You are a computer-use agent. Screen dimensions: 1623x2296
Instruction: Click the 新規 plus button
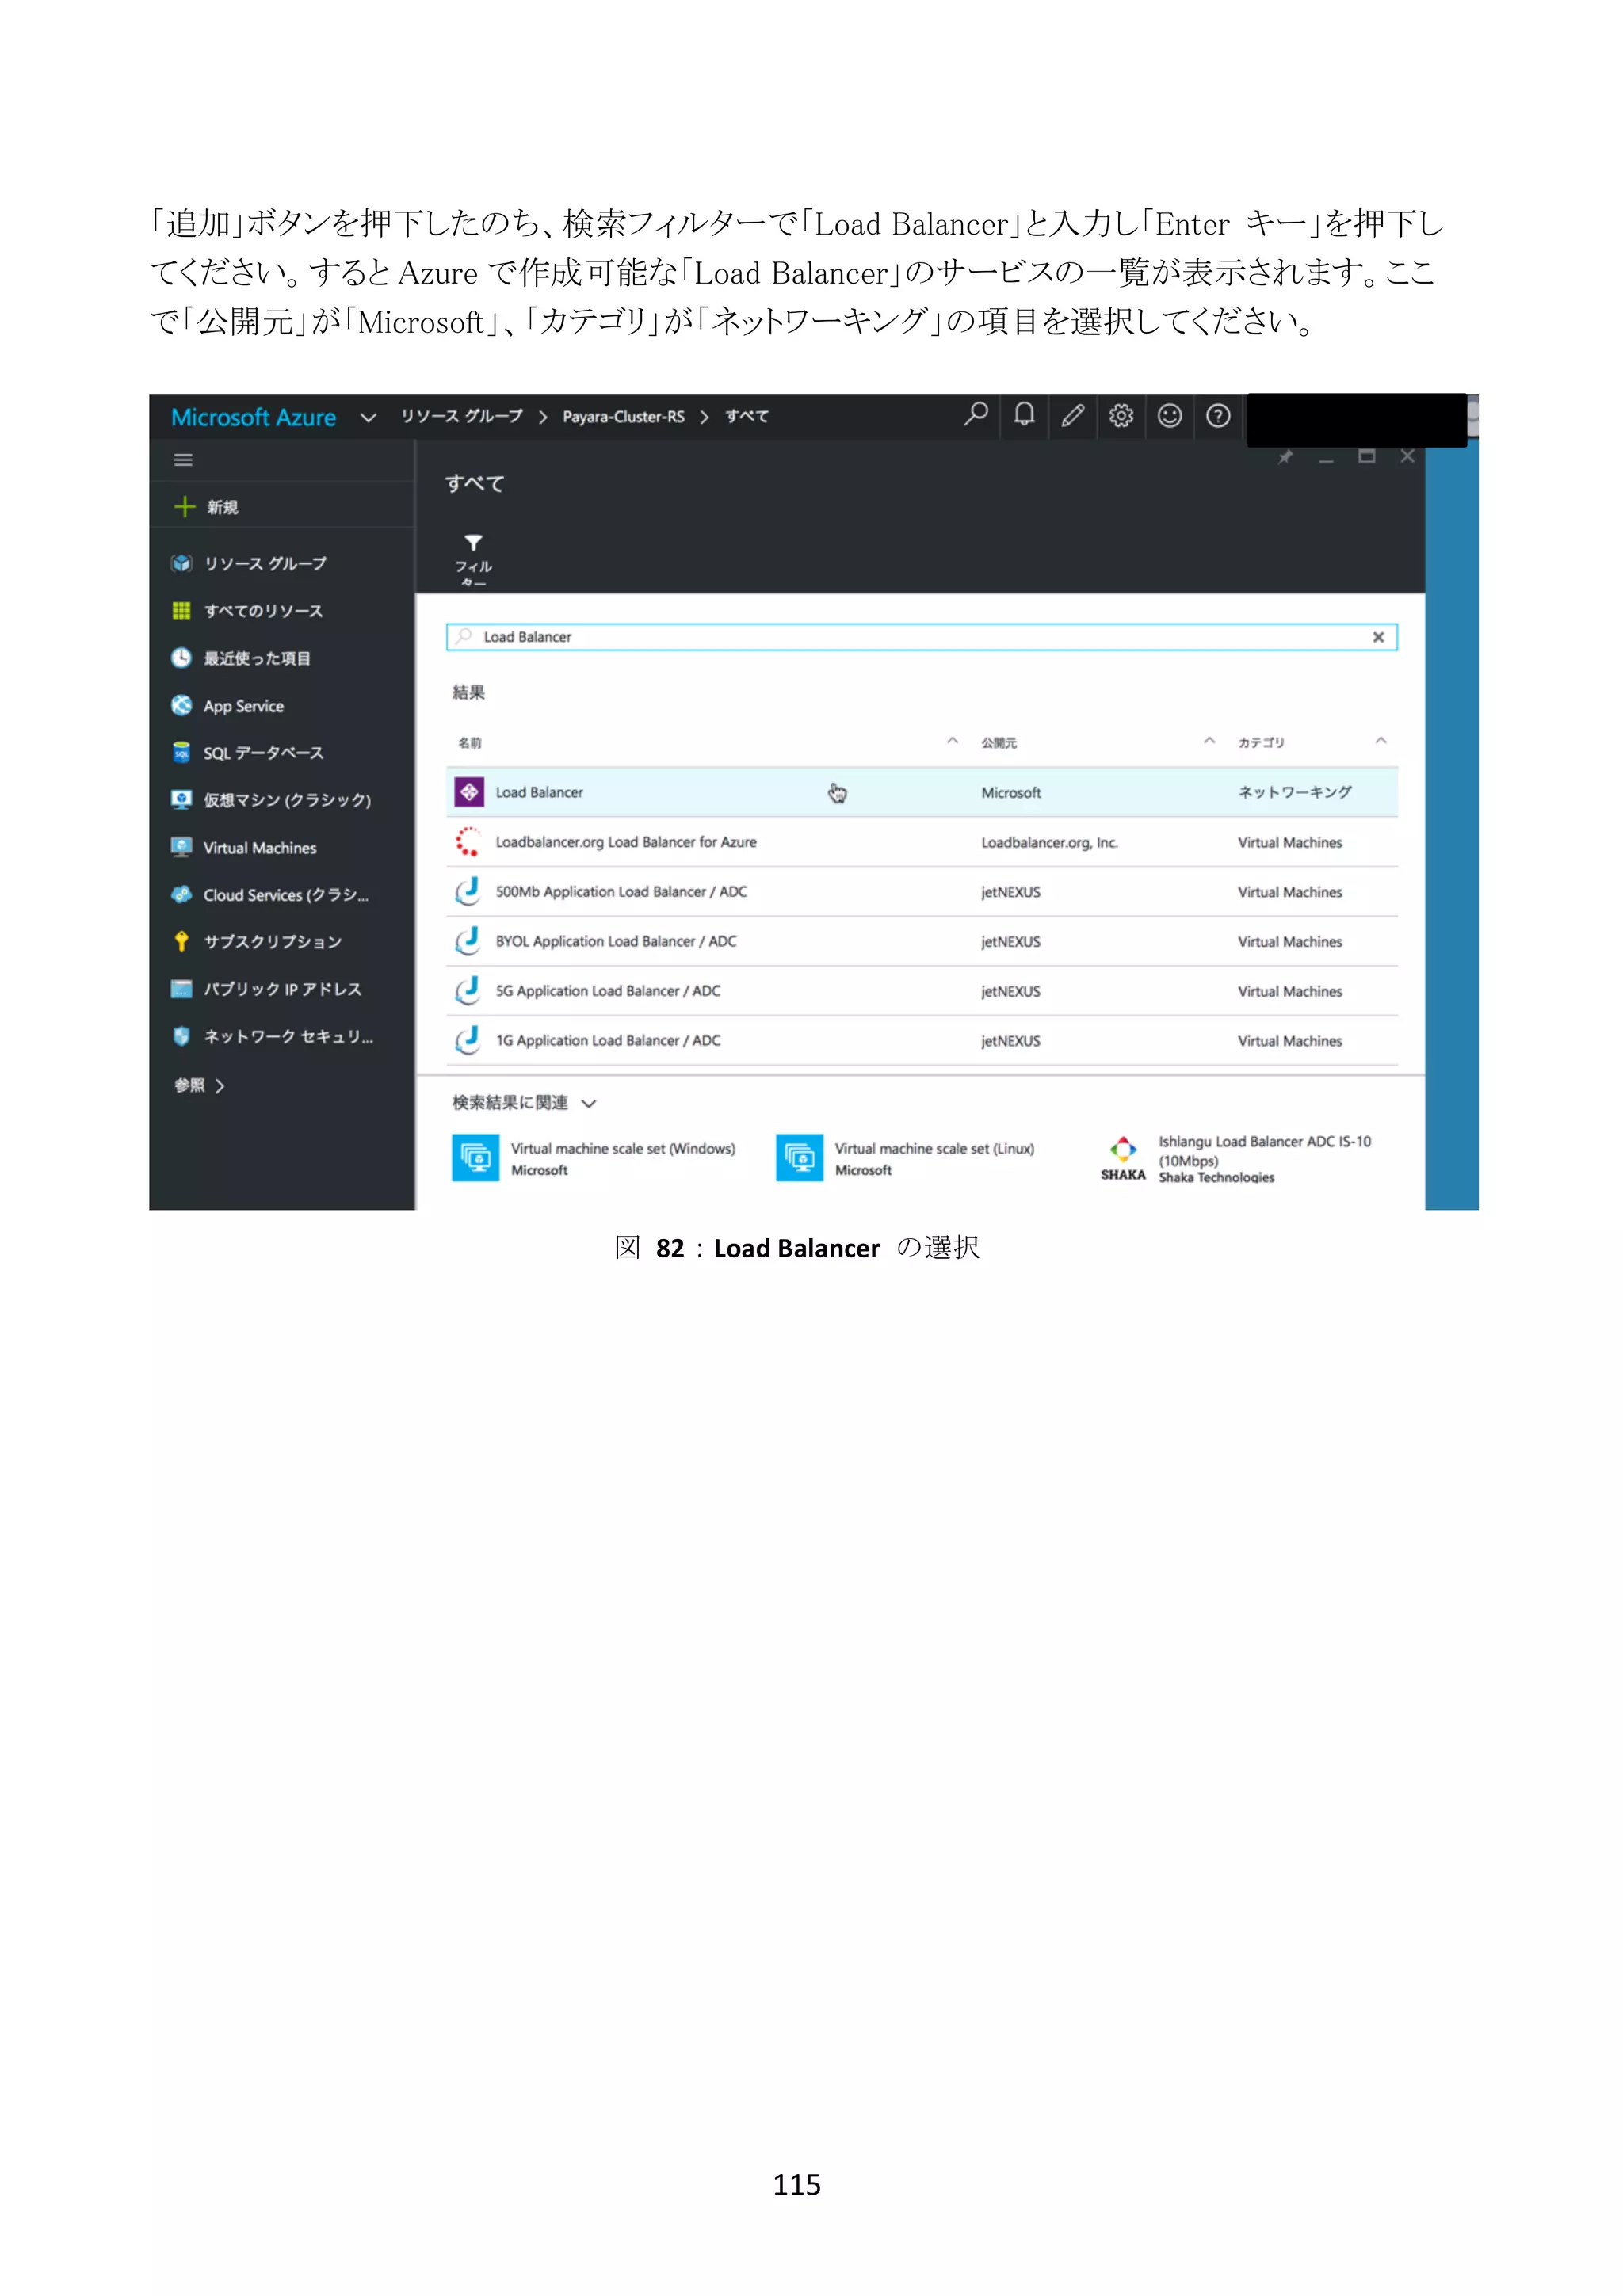tap(207, 507)
